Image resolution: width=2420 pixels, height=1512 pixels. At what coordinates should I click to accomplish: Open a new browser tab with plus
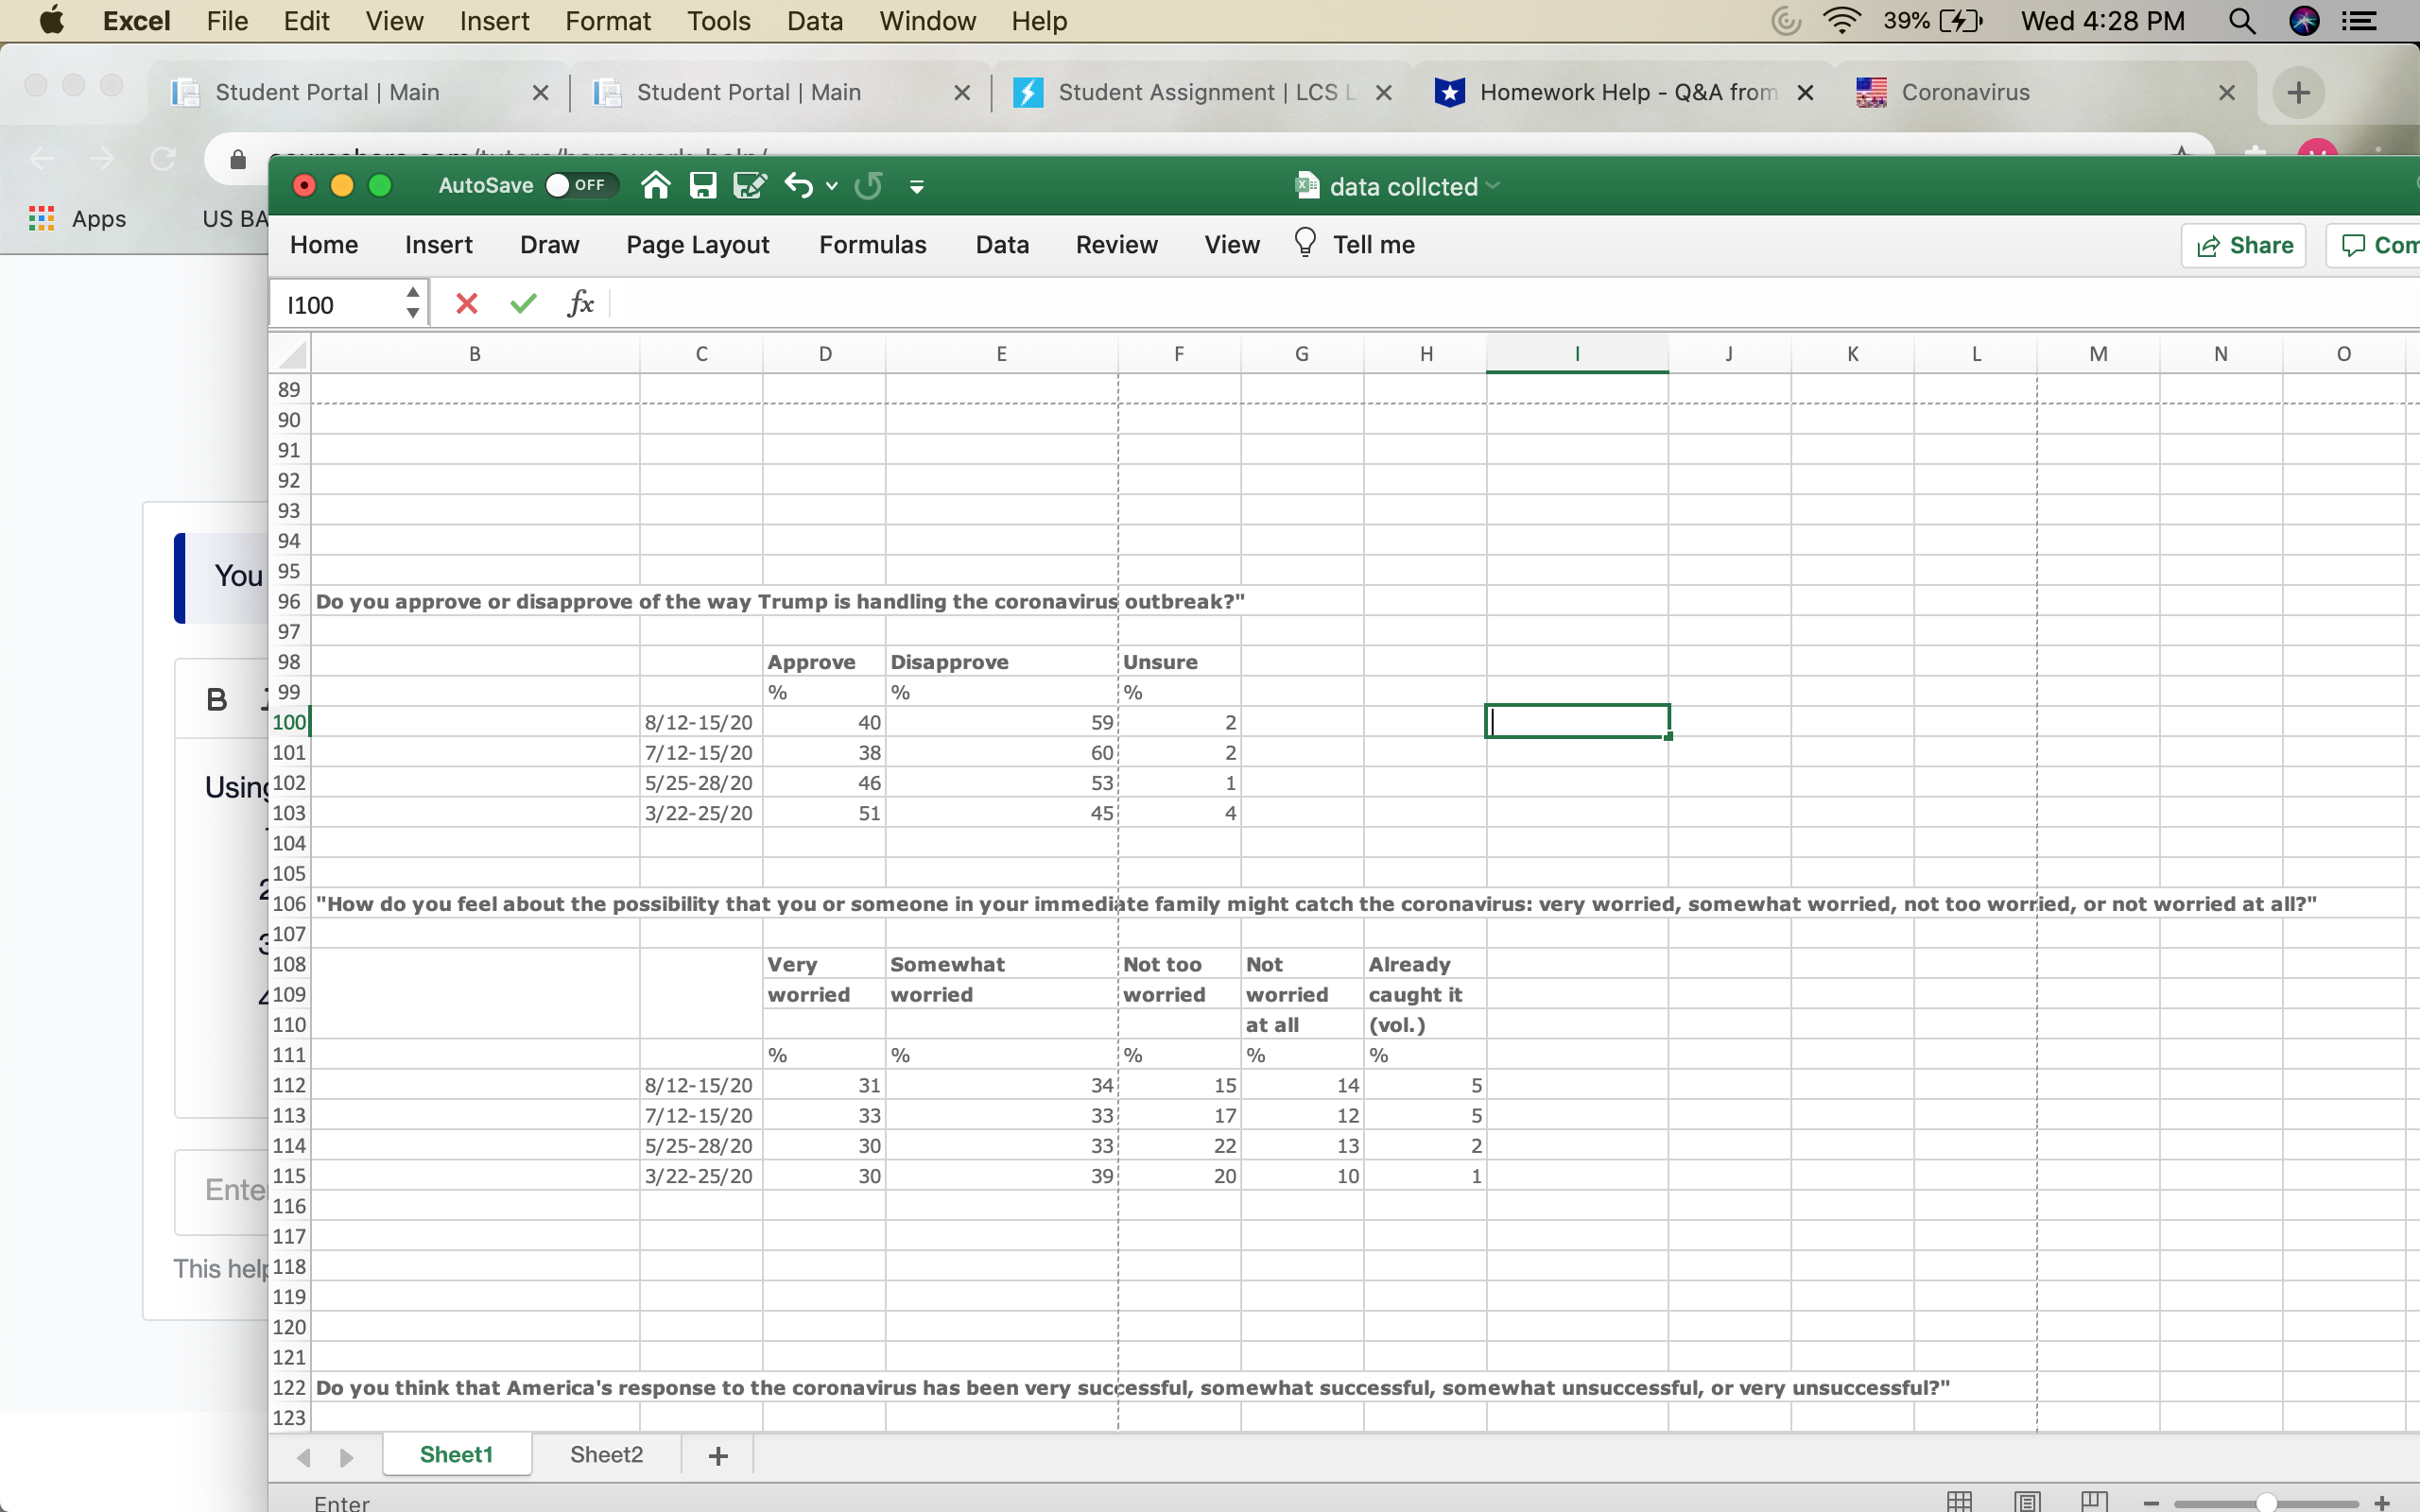point(2298,92)
